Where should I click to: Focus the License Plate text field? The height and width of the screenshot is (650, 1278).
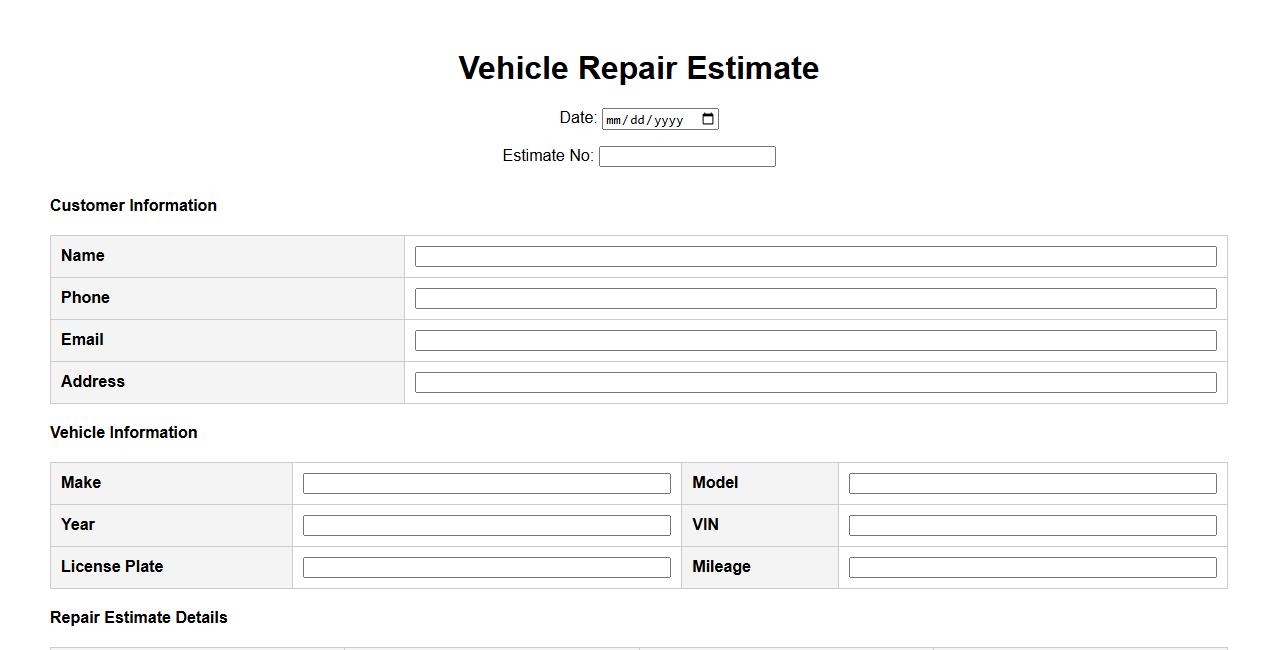tap(486, 568)
